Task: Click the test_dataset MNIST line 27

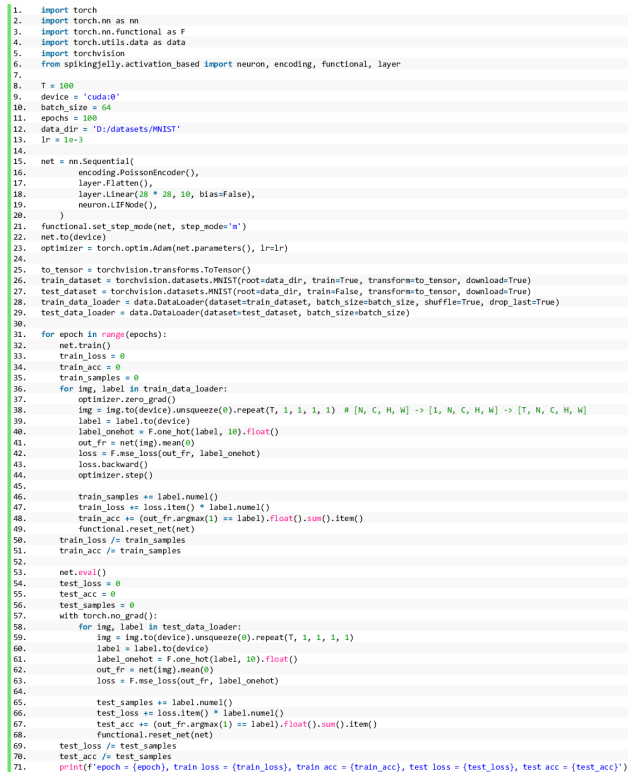Action: point(286,291)
